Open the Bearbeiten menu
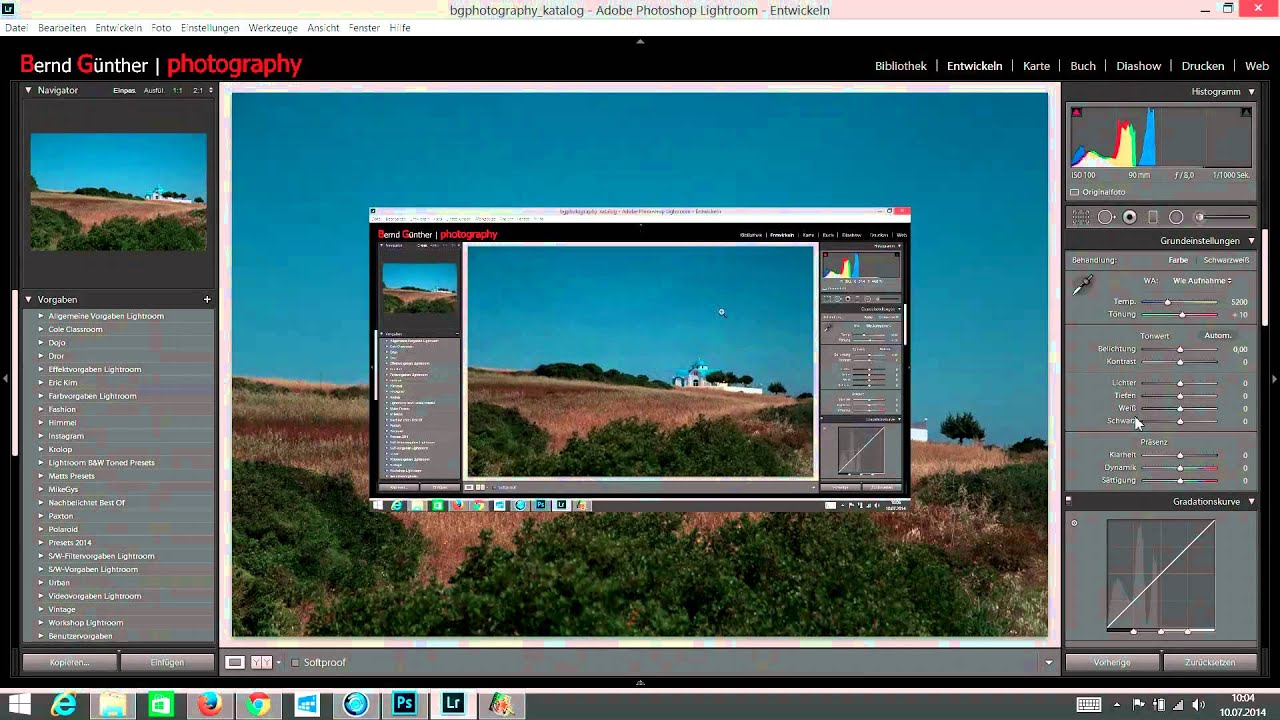The height and width of the screenshot is (720, 1280). click(x=62, y=28)
